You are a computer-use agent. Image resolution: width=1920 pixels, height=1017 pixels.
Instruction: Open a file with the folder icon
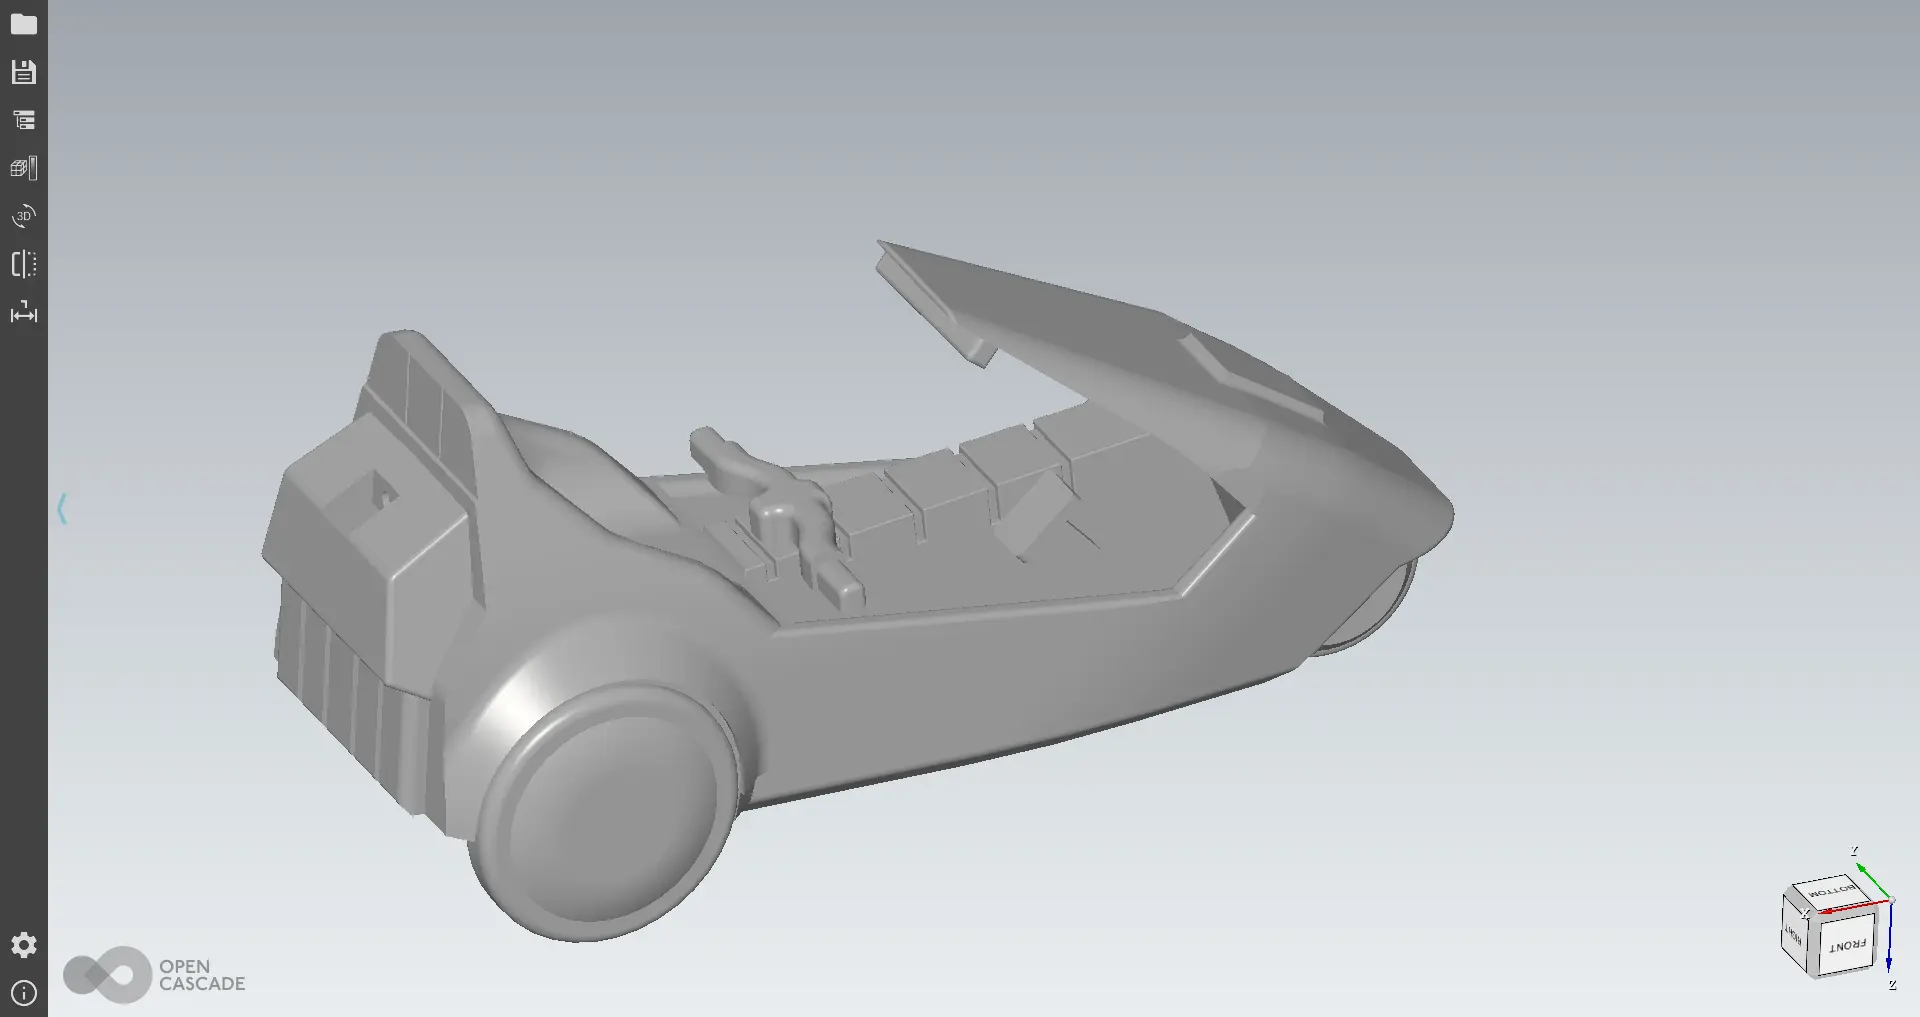click(x=23, y=24)
